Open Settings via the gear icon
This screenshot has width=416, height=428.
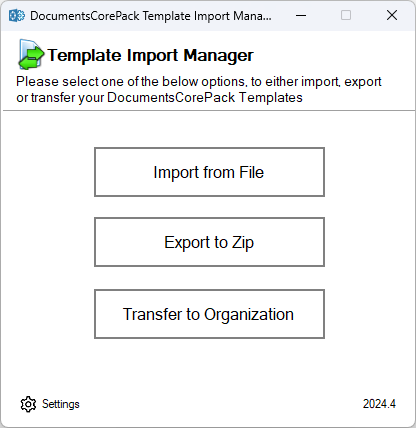click(28, 404)
